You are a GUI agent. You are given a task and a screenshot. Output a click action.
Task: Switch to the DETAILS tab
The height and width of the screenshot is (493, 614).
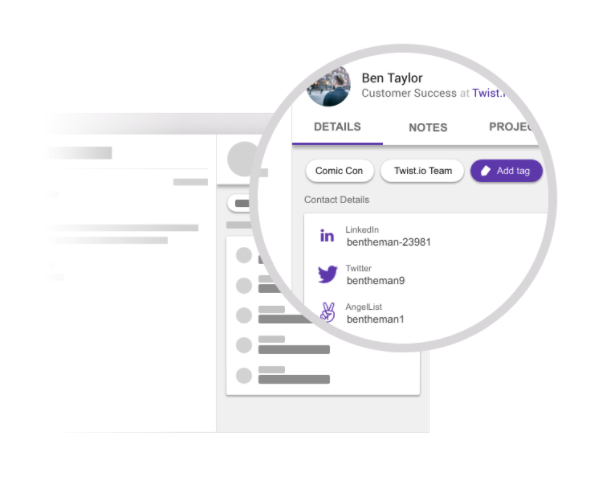point(337,127)
